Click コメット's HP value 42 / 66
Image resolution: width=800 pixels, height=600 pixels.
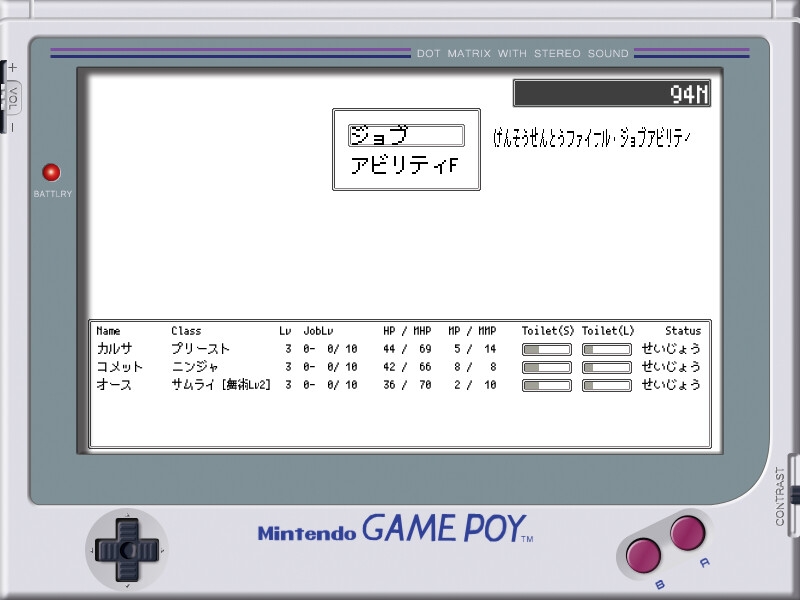point(407,367)
